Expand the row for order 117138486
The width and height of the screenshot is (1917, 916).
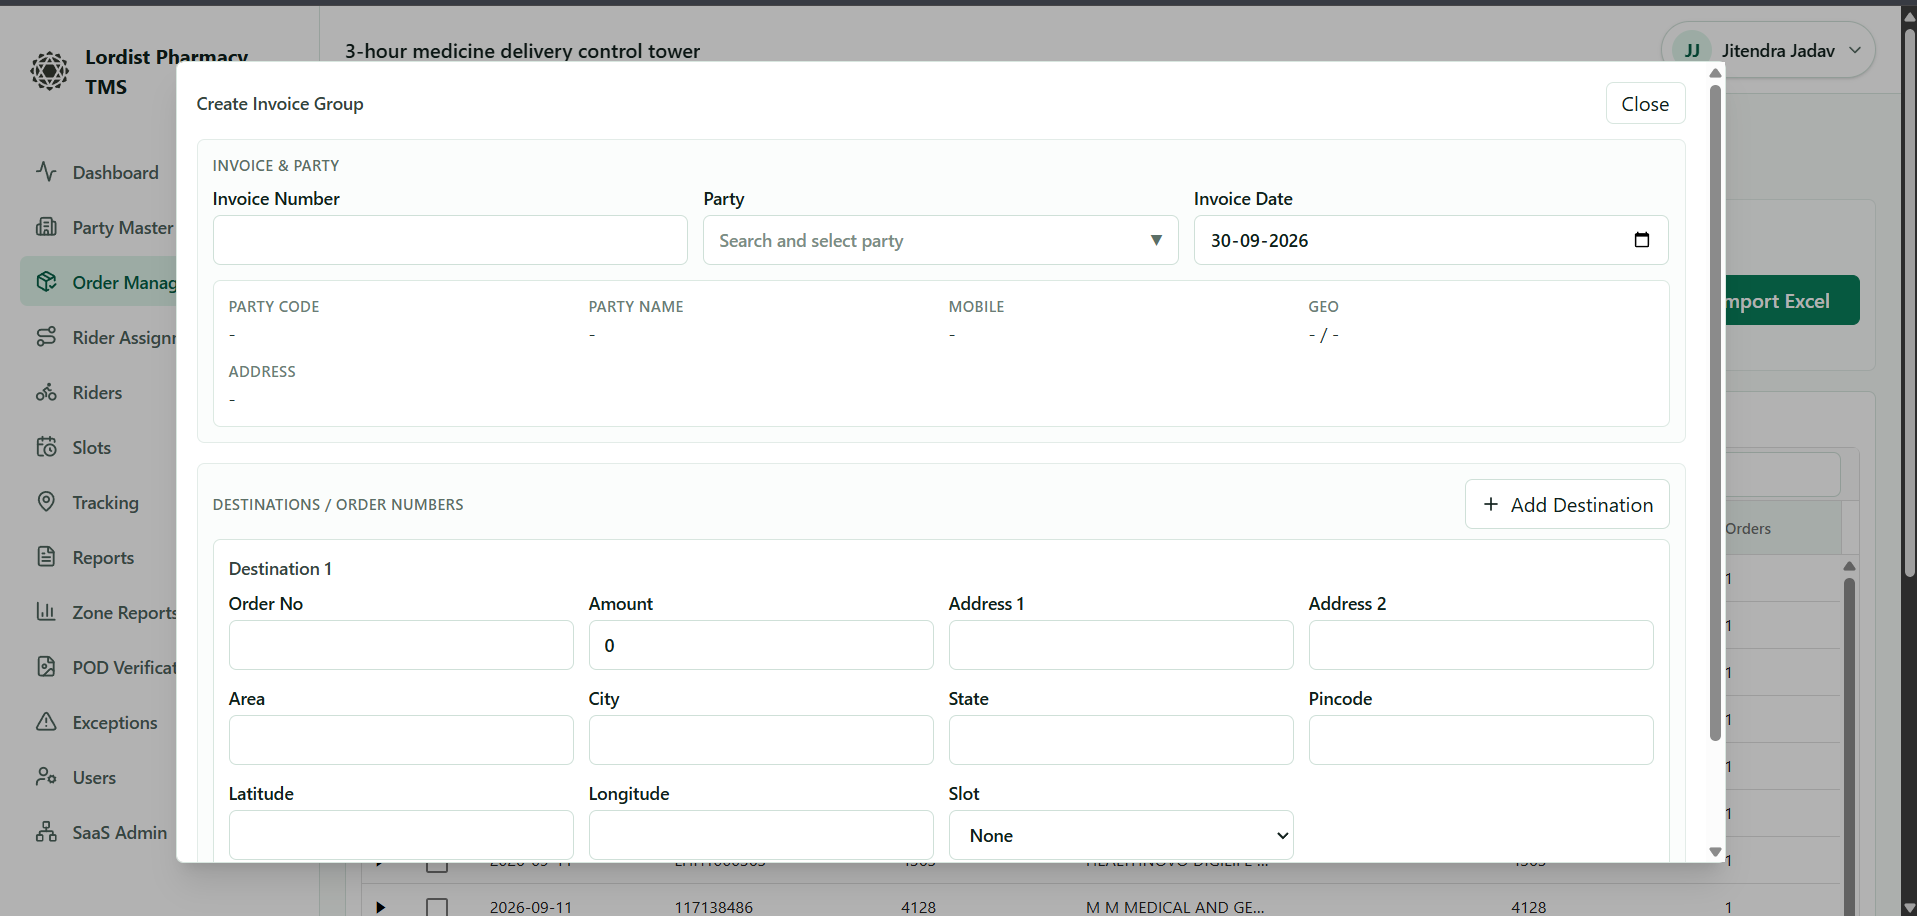[x=380, y=907]
